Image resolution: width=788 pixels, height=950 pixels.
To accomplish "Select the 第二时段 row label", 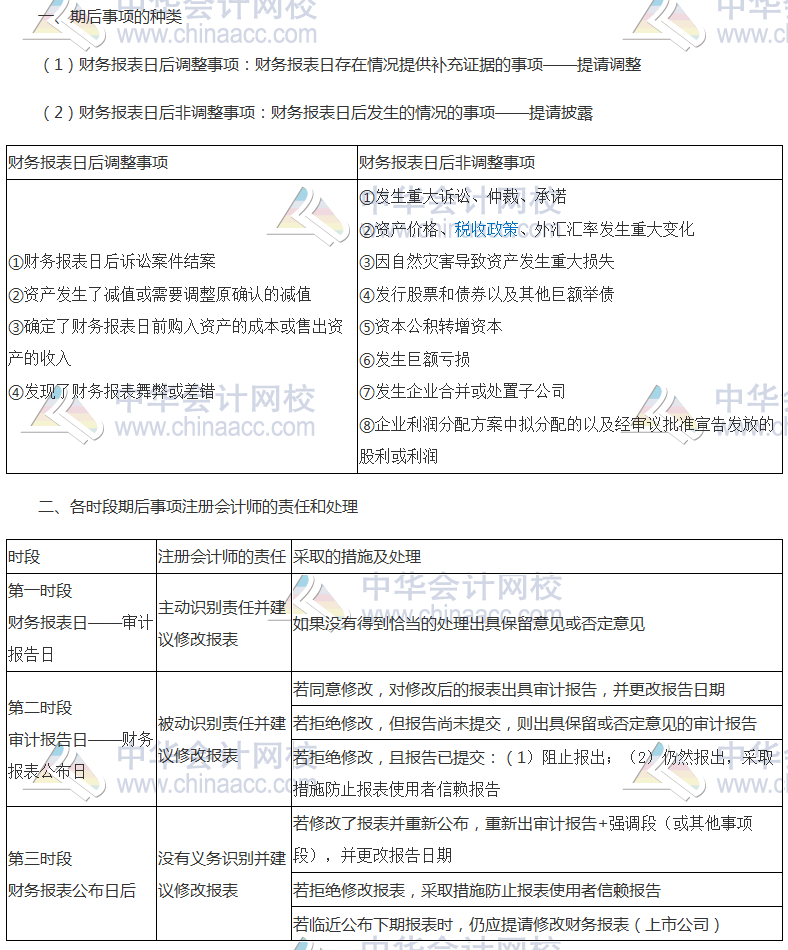I will point(40,707).
